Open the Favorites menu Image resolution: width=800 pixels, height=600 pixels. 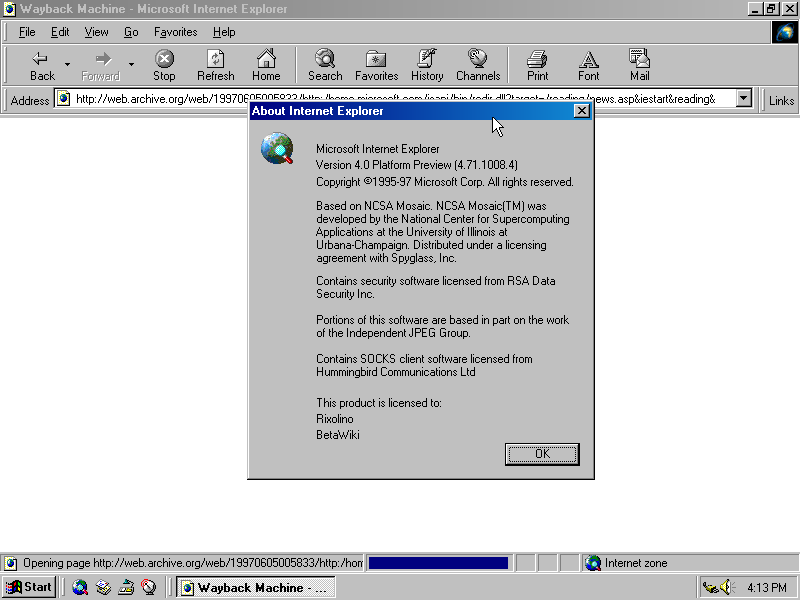coord(176,32)
